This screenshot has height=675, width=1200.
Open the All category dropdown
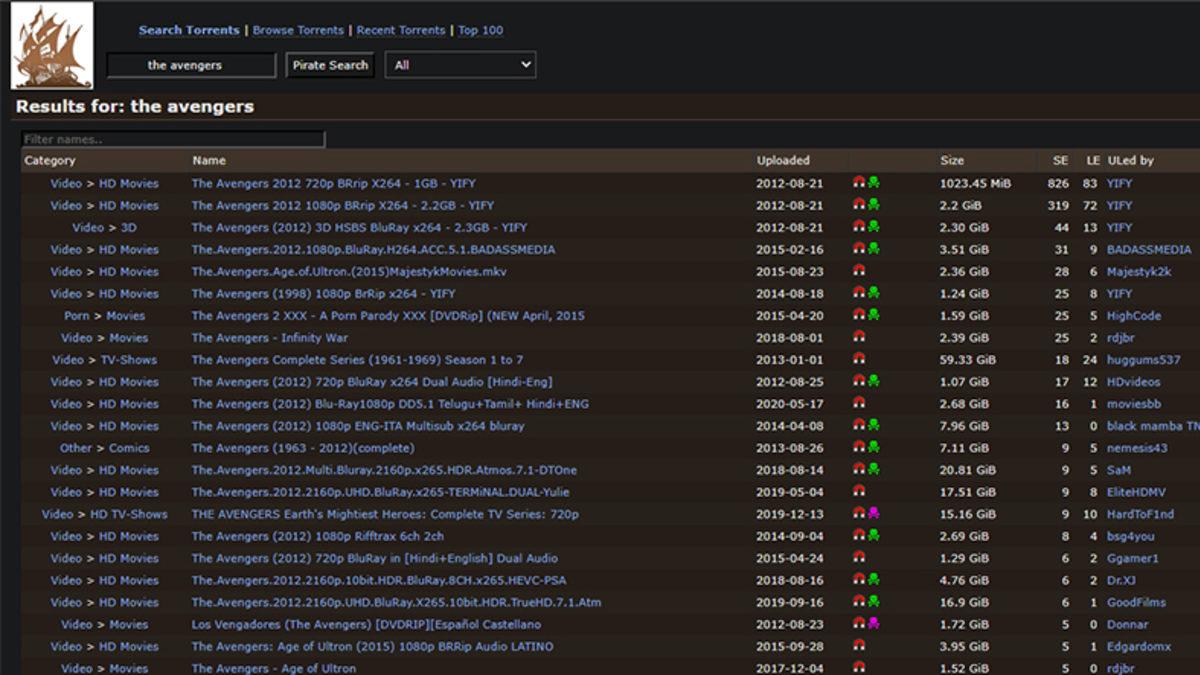[460, 65]
